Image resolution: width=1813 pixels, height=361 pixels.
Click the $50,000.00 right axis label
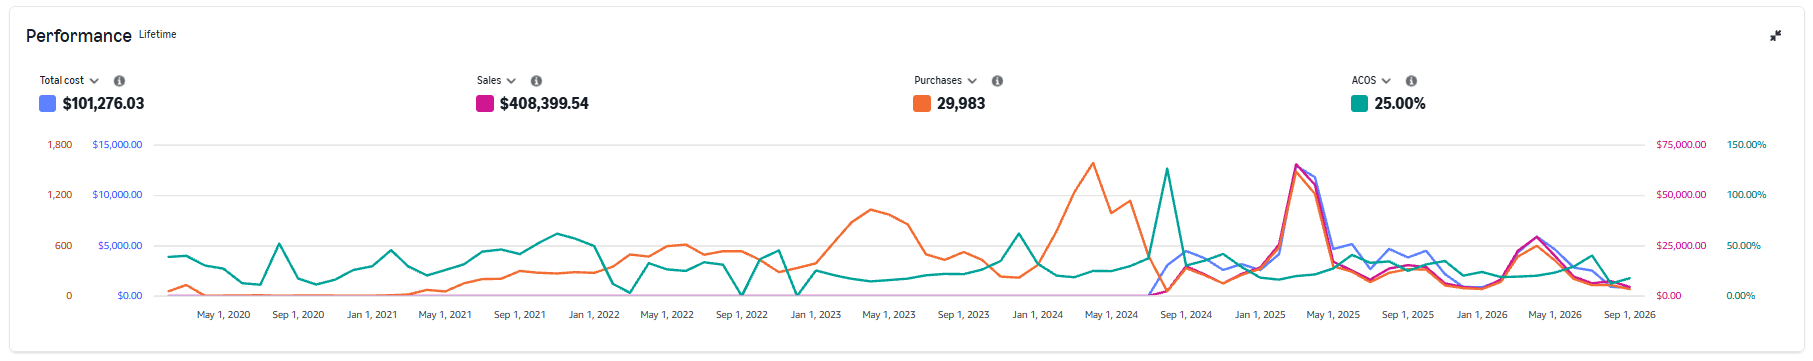[1681, 195]
